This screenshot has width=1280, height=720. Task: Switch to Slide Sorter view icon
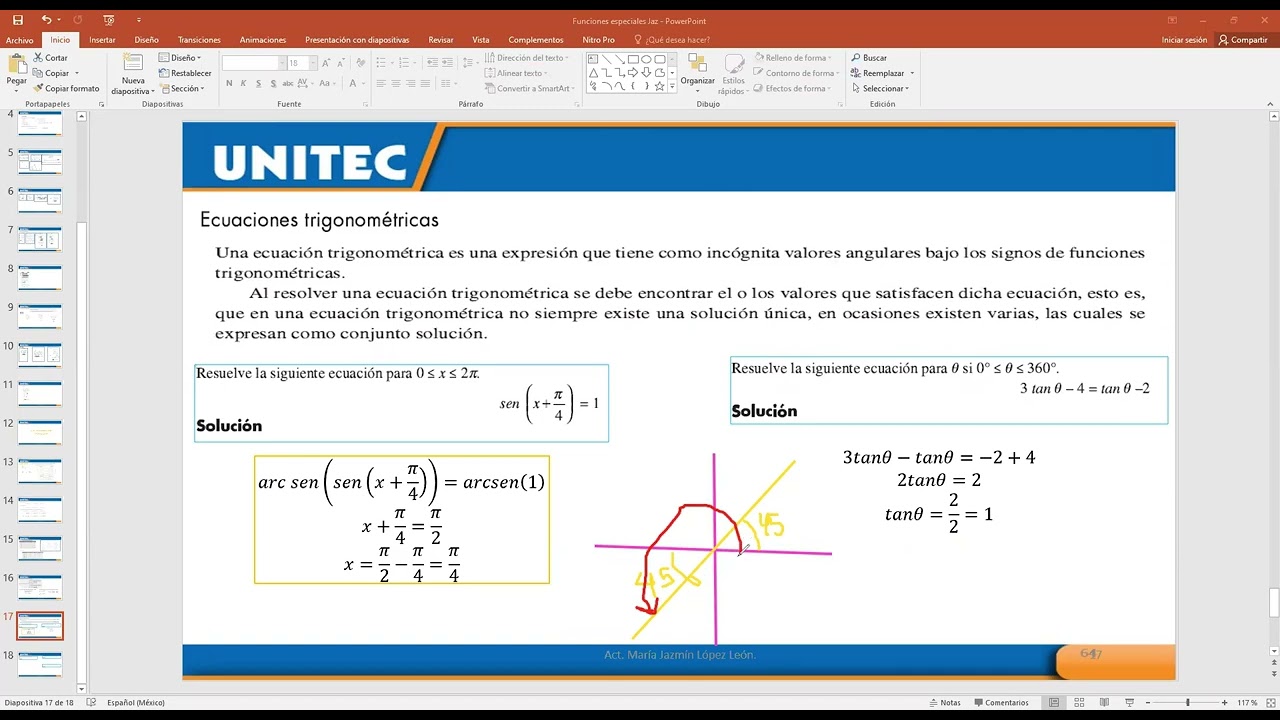(1079, 702)
